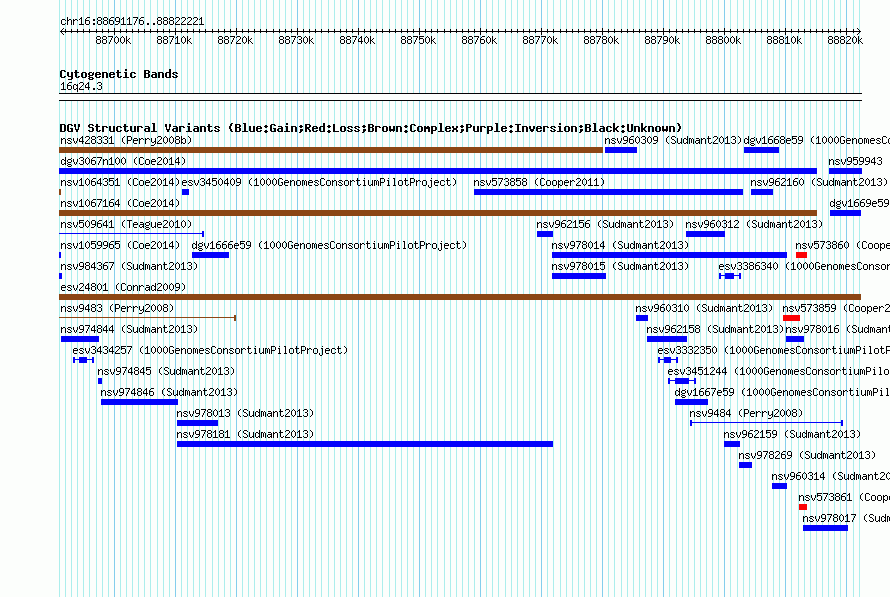
Task: Open the nsv9484 (Perry2008) thin blue line
Action: pos(766,423)
